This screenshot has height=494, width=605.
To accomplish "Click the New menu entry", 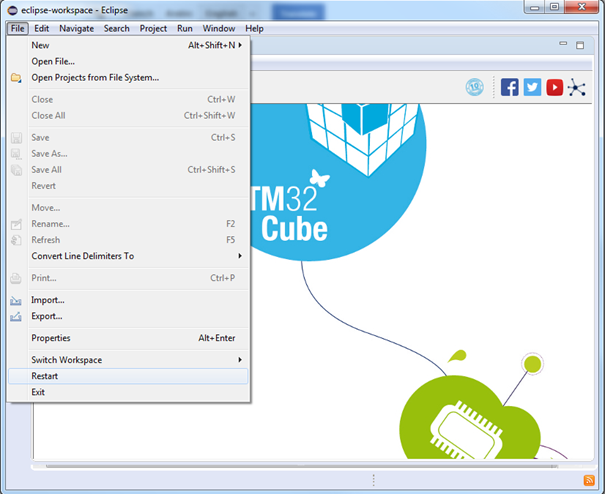I will 128,45.
